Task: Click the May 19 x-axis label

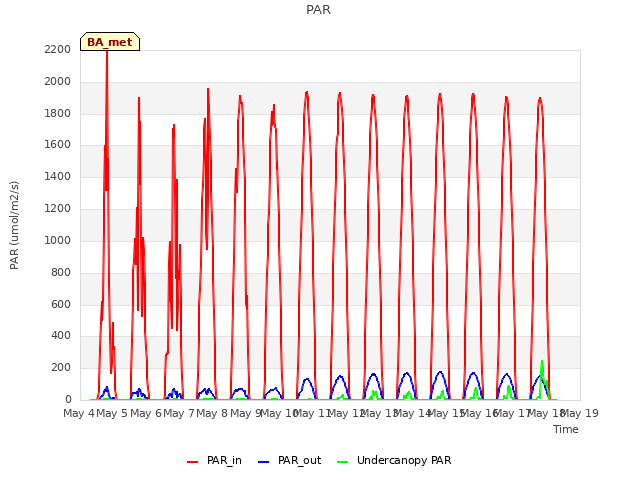Action: (580, 413)
